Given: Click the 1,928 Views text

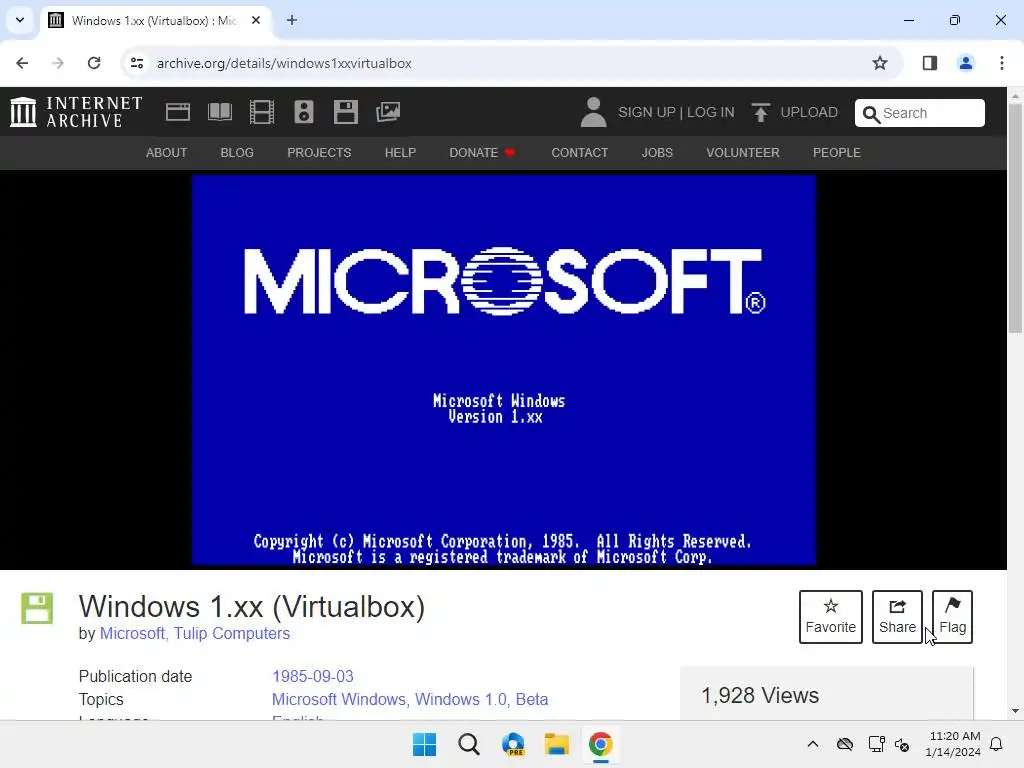Looking at the screenshot, I should [760, 696].
